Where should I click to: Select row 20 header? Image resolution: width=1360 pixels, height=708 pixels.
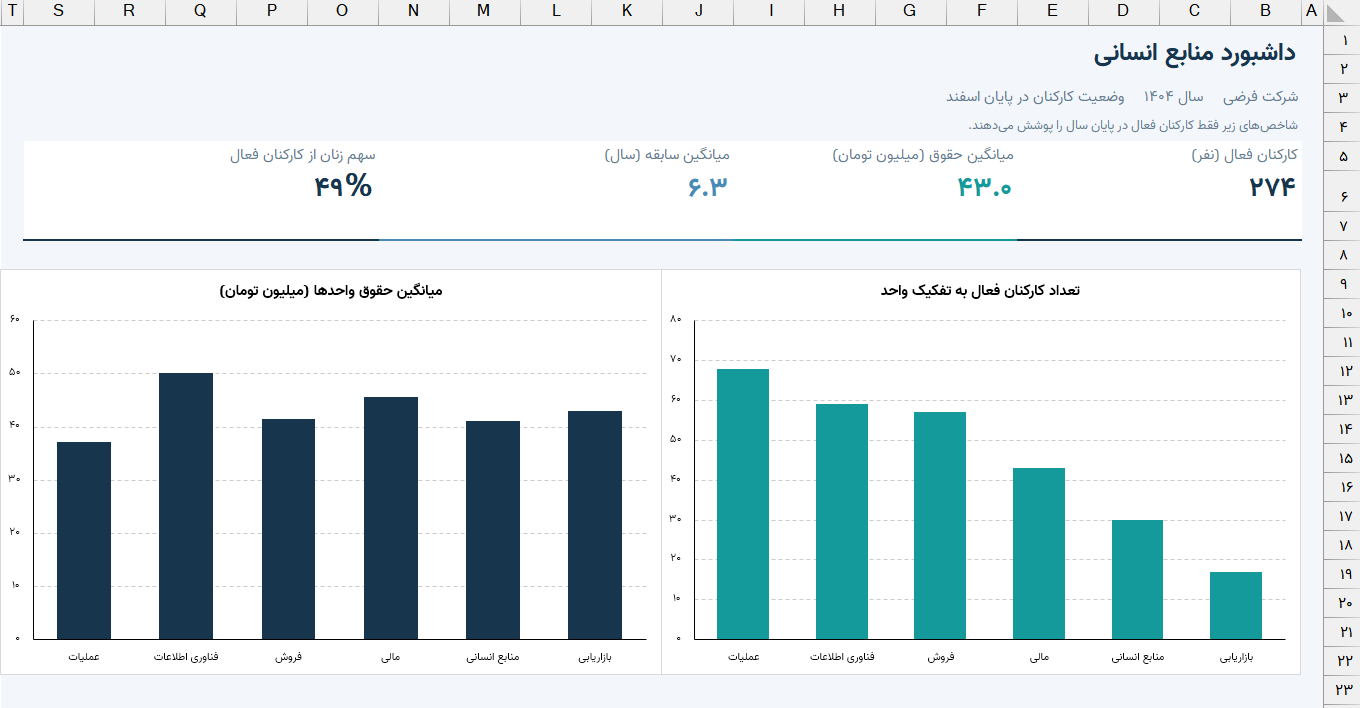coord(1342,602)
